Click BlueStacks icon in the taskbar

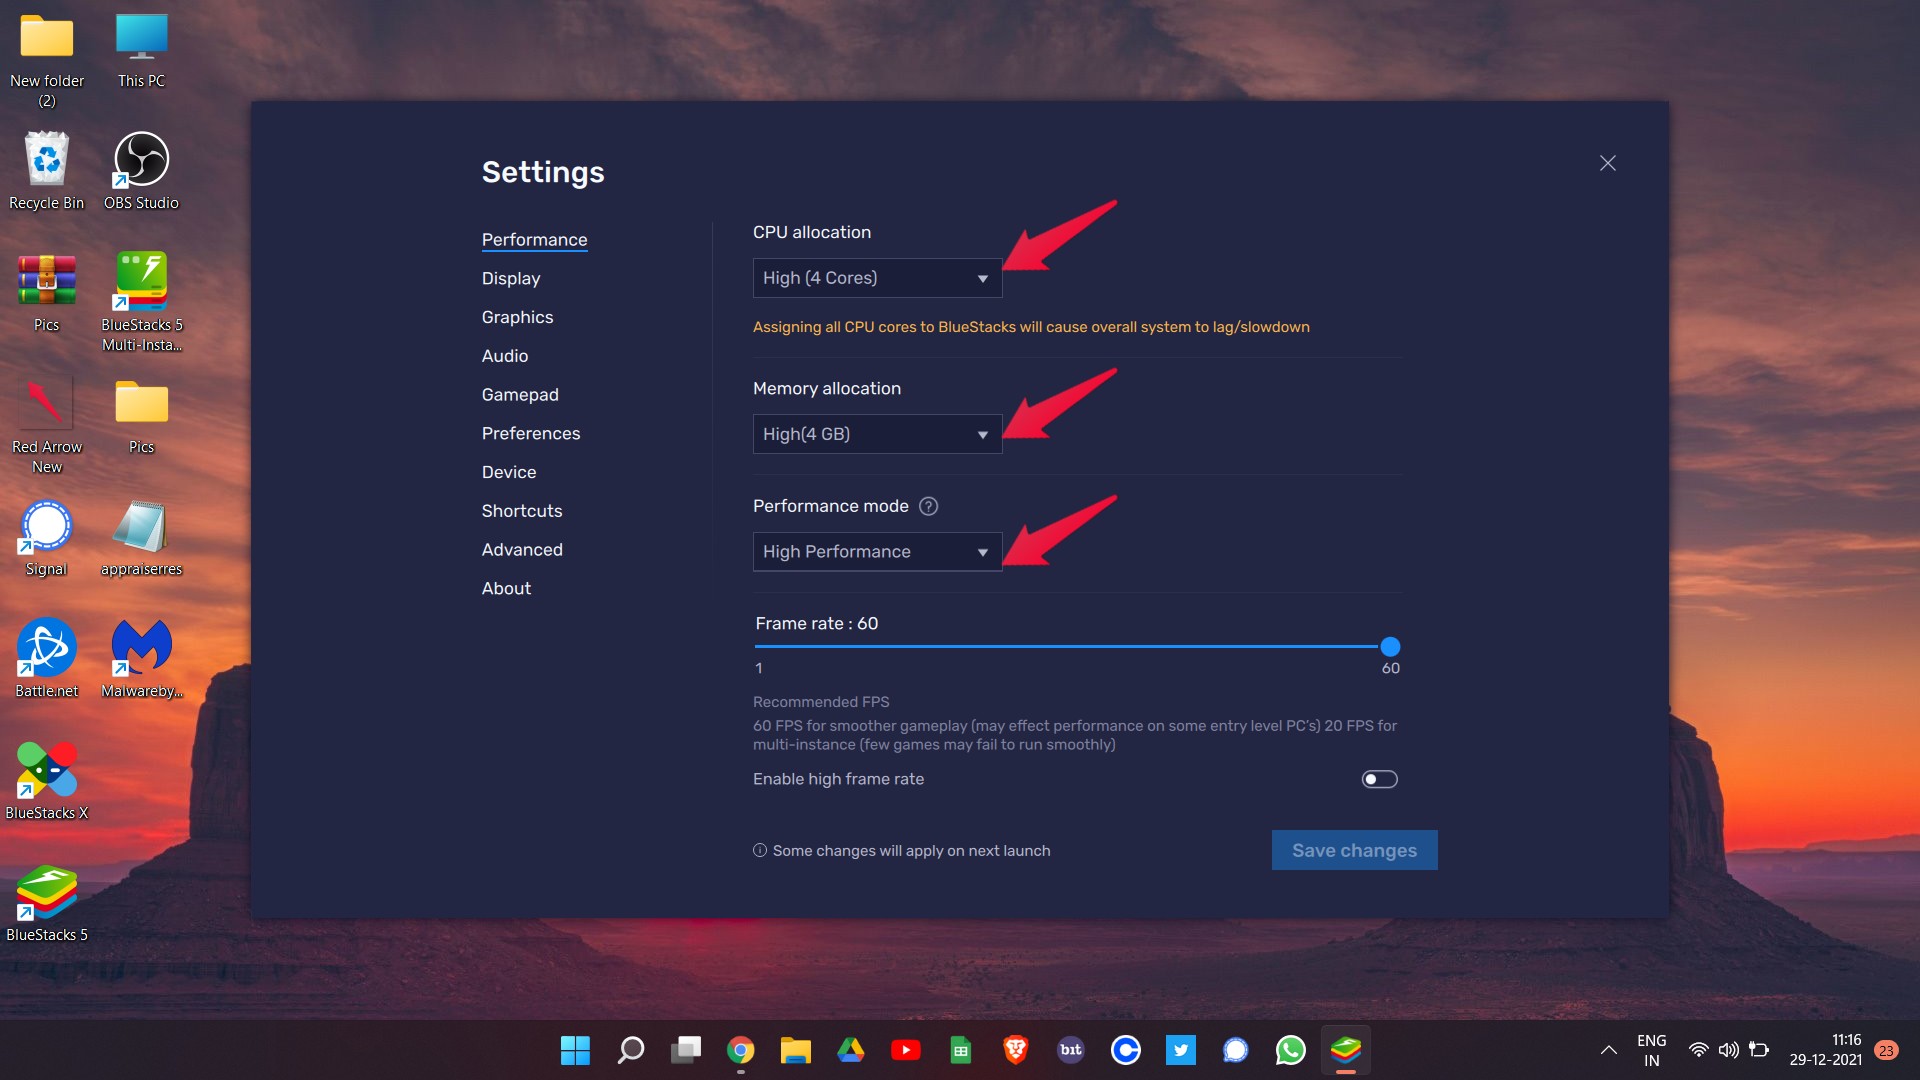pyautogui.click(x=1346, y=1050)
